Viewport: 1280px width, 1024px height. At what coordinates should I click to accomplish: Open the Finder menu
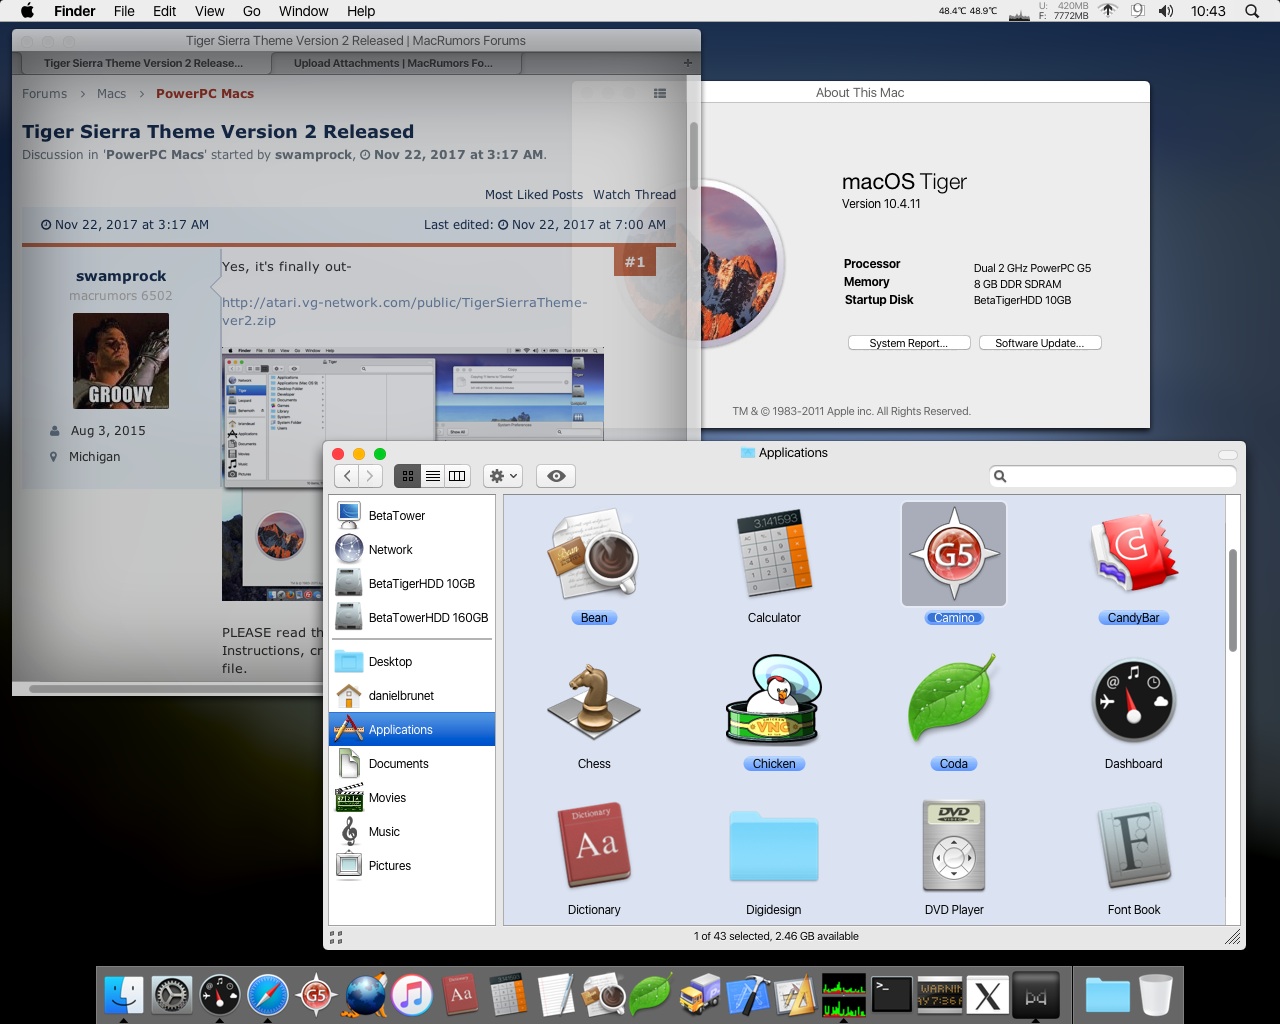click(75, 11)
